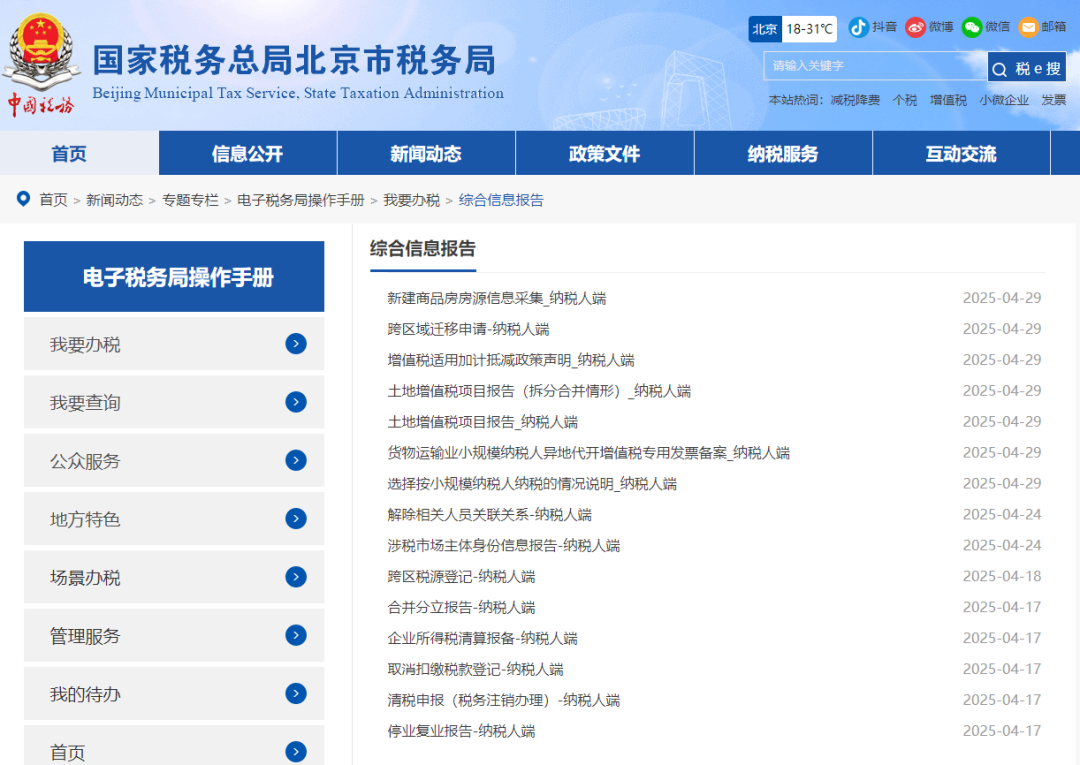The width and height of the screenshot is (1080, 765).
Task: Expand 公众服务 sidebar arrow
Action: tap(296, 460)
